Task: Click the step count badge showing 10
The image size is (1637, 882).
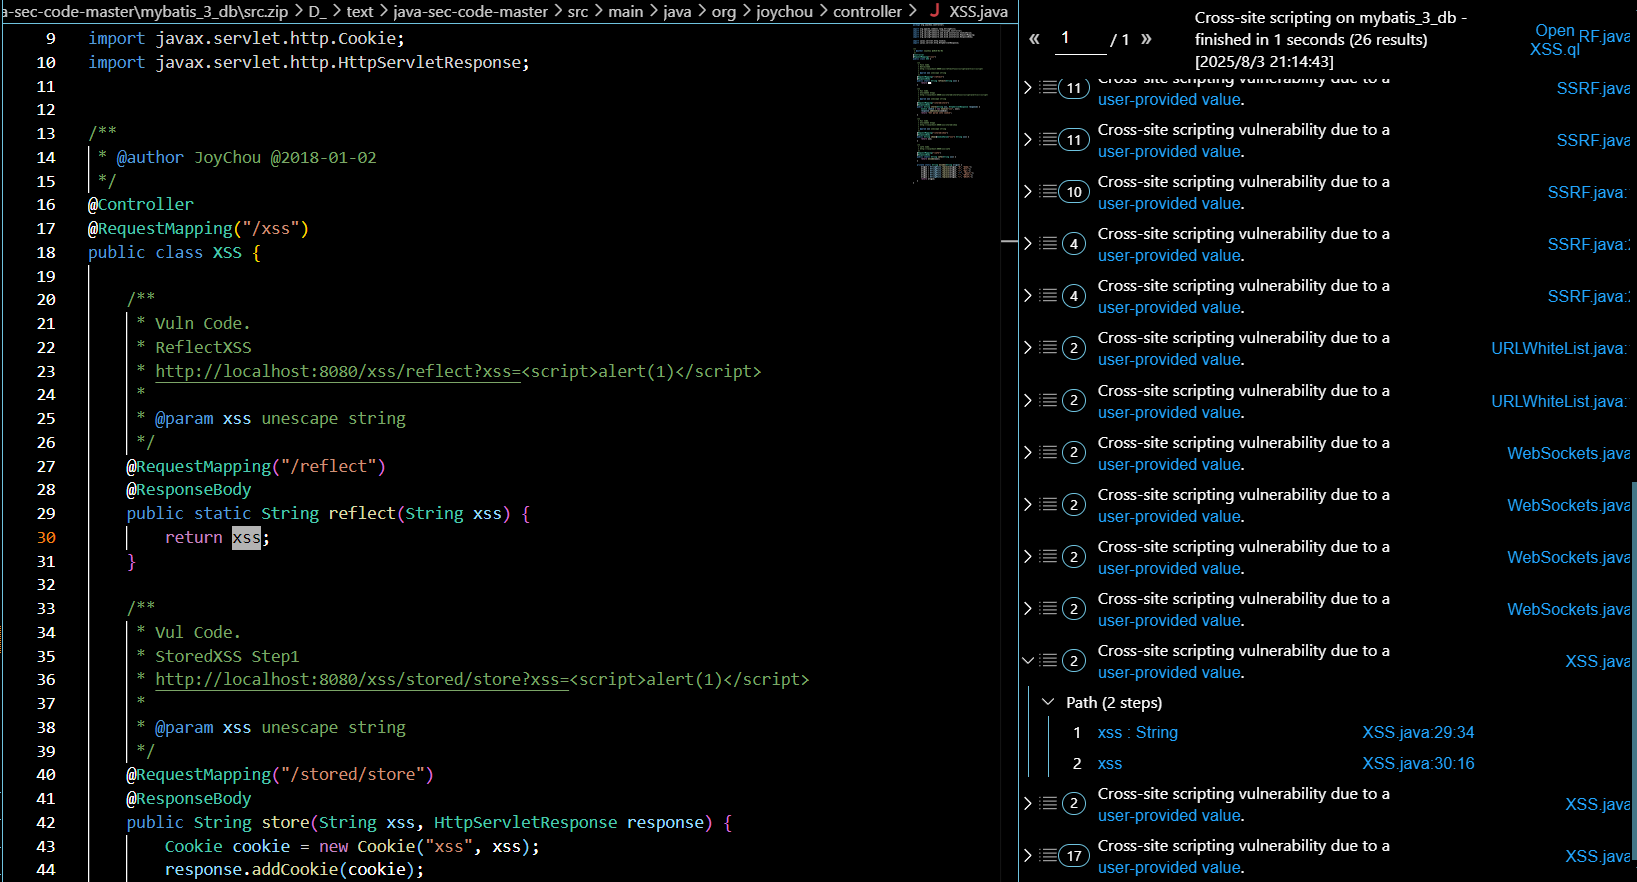Action: coord(1074,192)
